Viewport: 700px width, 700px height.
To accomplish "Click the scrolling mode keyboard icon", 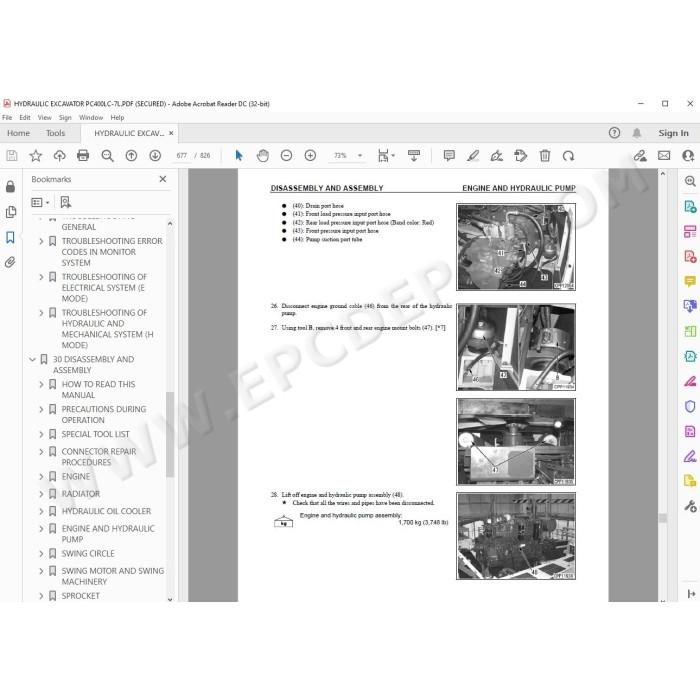I will click(x=414, y=155).
